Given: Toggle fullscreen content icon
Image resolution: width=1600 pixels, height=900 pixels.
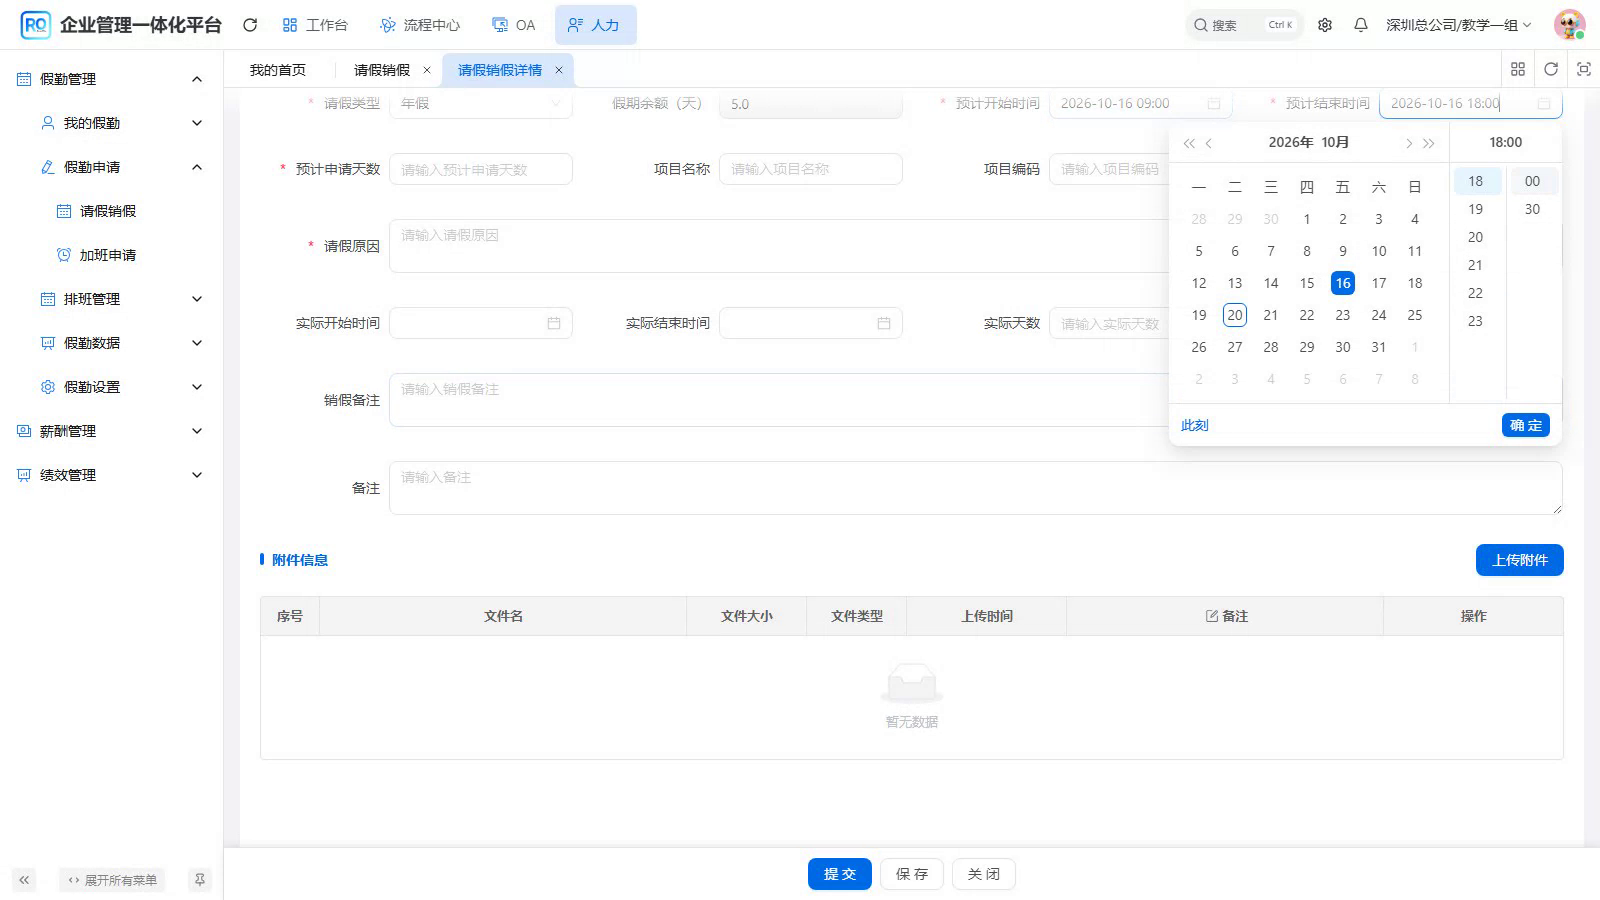Looking at the screenshot, I should (x=1584, y=69).
